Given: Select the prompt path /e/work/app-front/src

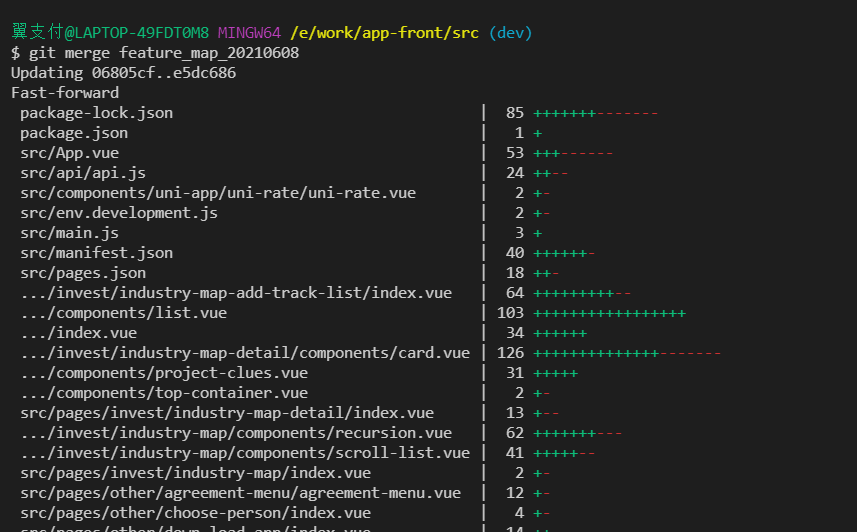Looking at the screenshot, I should pyautogui.click(x=385, y=33).
